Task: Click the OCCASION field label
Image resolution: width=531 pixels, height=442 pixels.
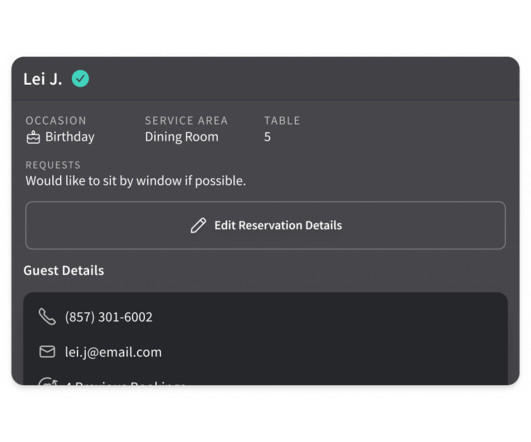Action: click(56, 121)
